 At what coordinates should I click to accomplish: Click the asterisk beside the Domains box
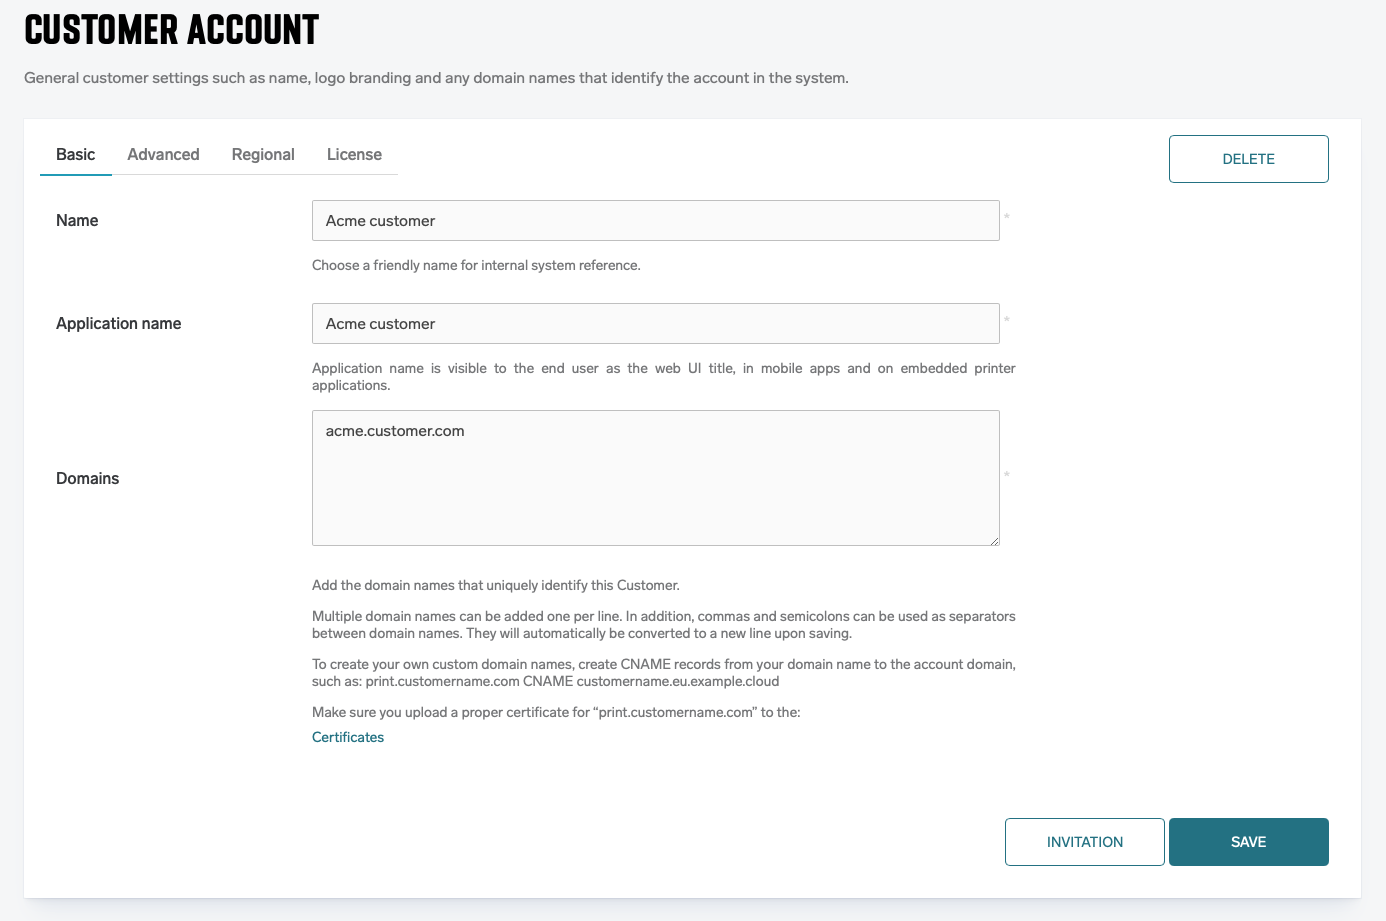click(1007, 474)
